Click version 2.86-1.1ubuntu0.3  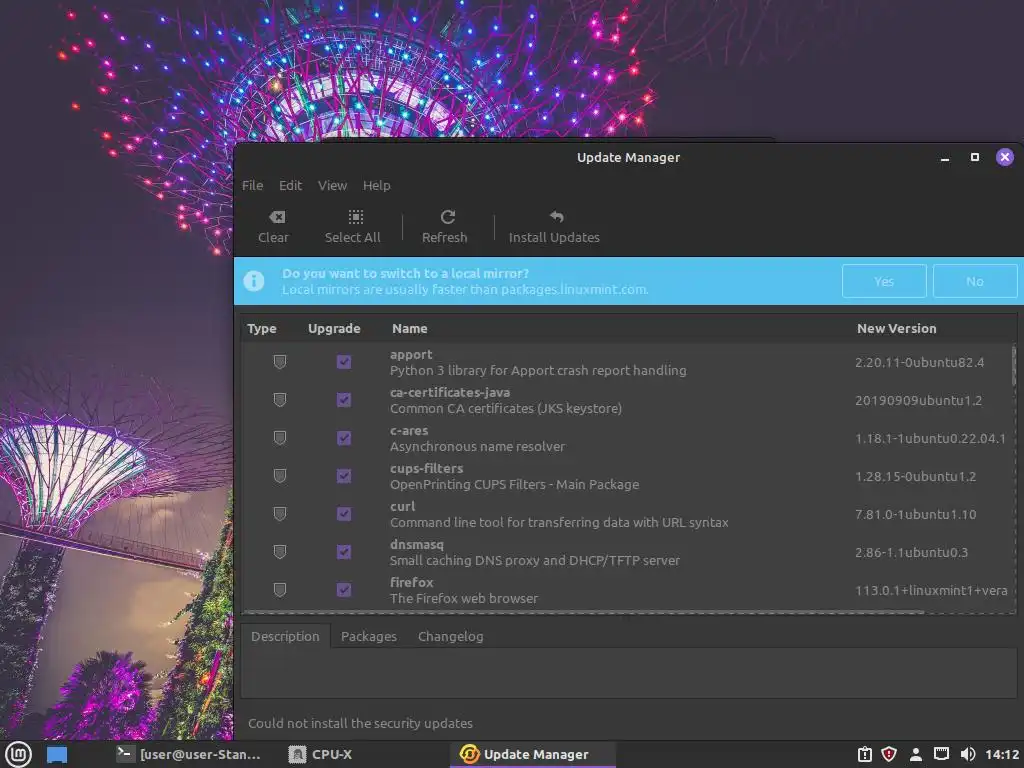point(911,552)
